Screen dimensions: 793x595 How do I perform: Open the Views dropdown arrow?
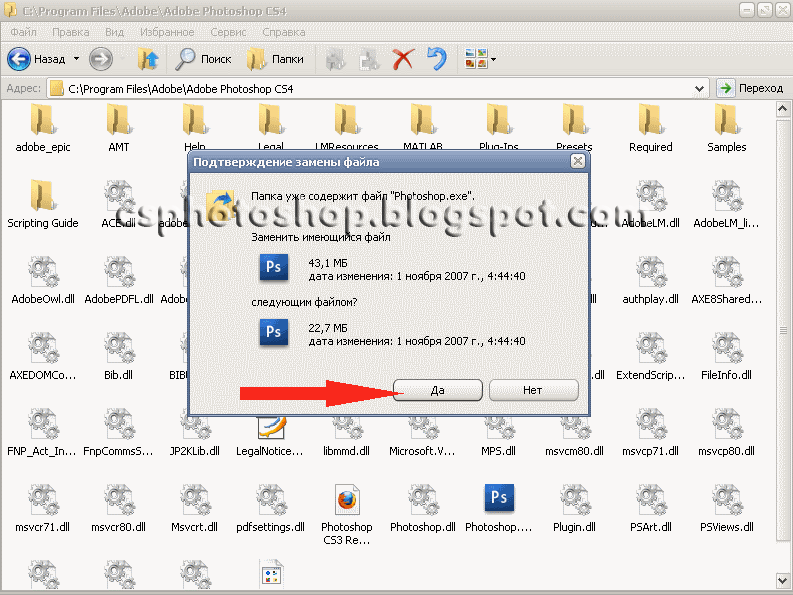tap(494, 59)
